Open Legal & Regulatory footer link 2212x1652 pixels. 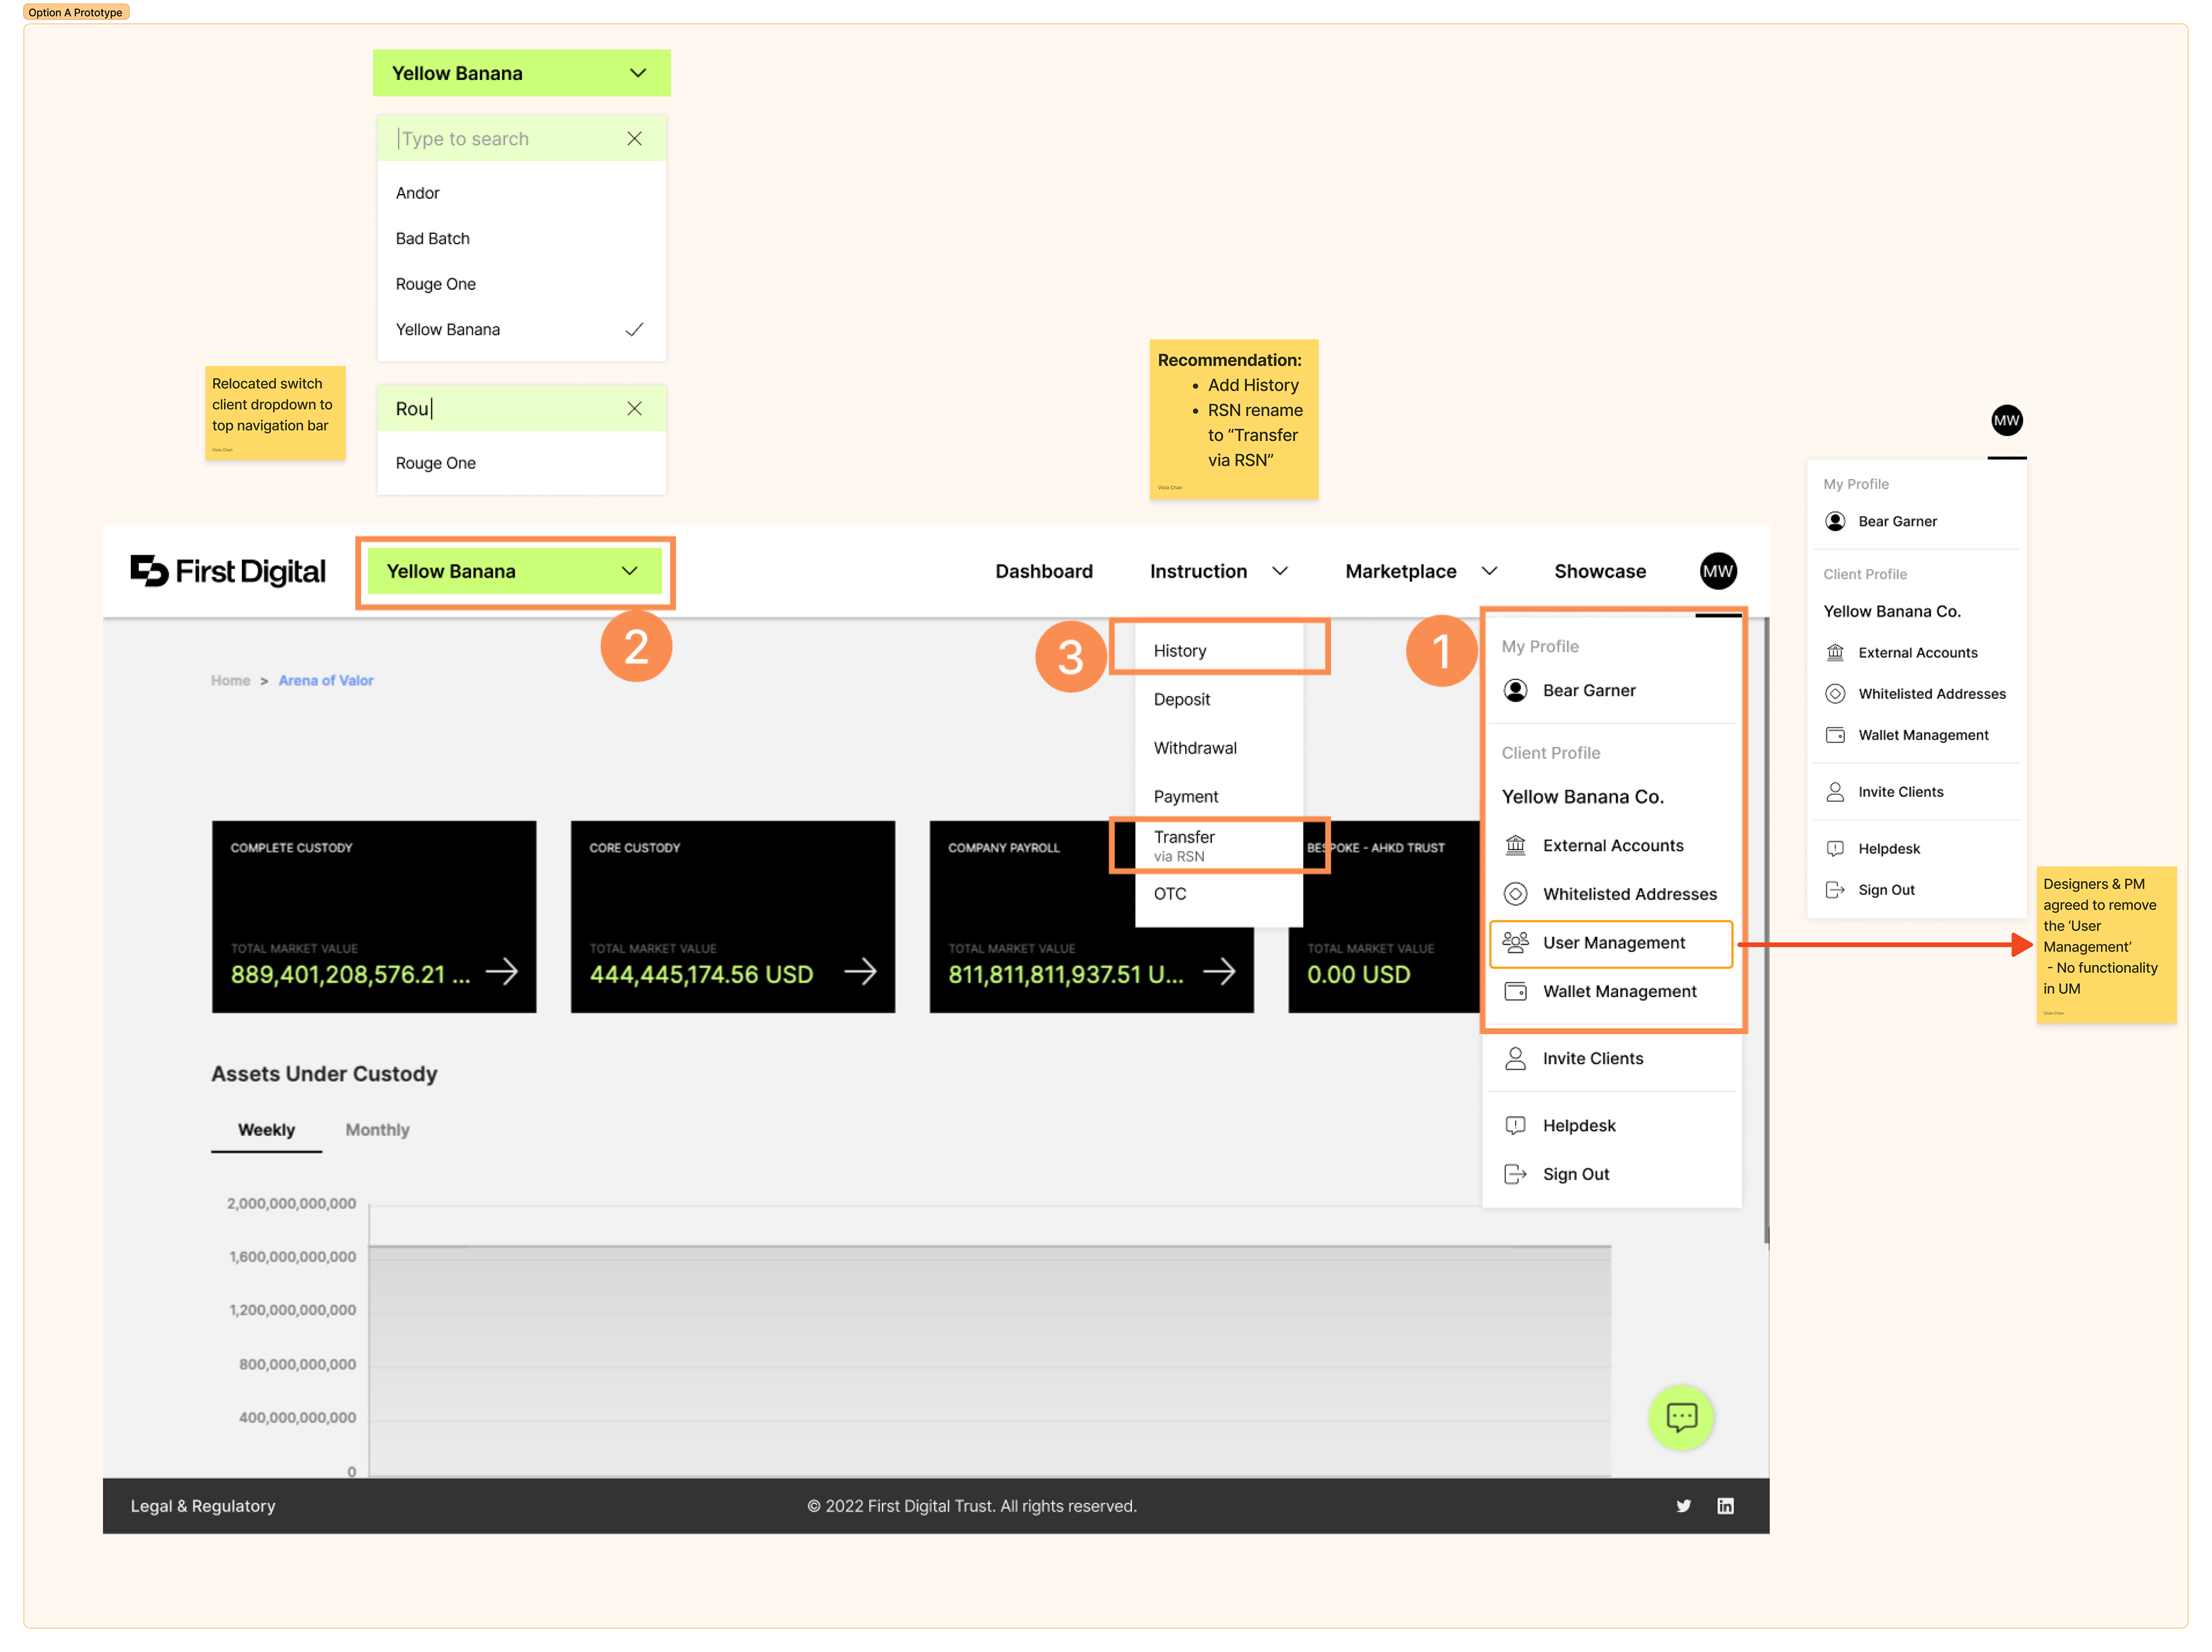coord(203,1506)
